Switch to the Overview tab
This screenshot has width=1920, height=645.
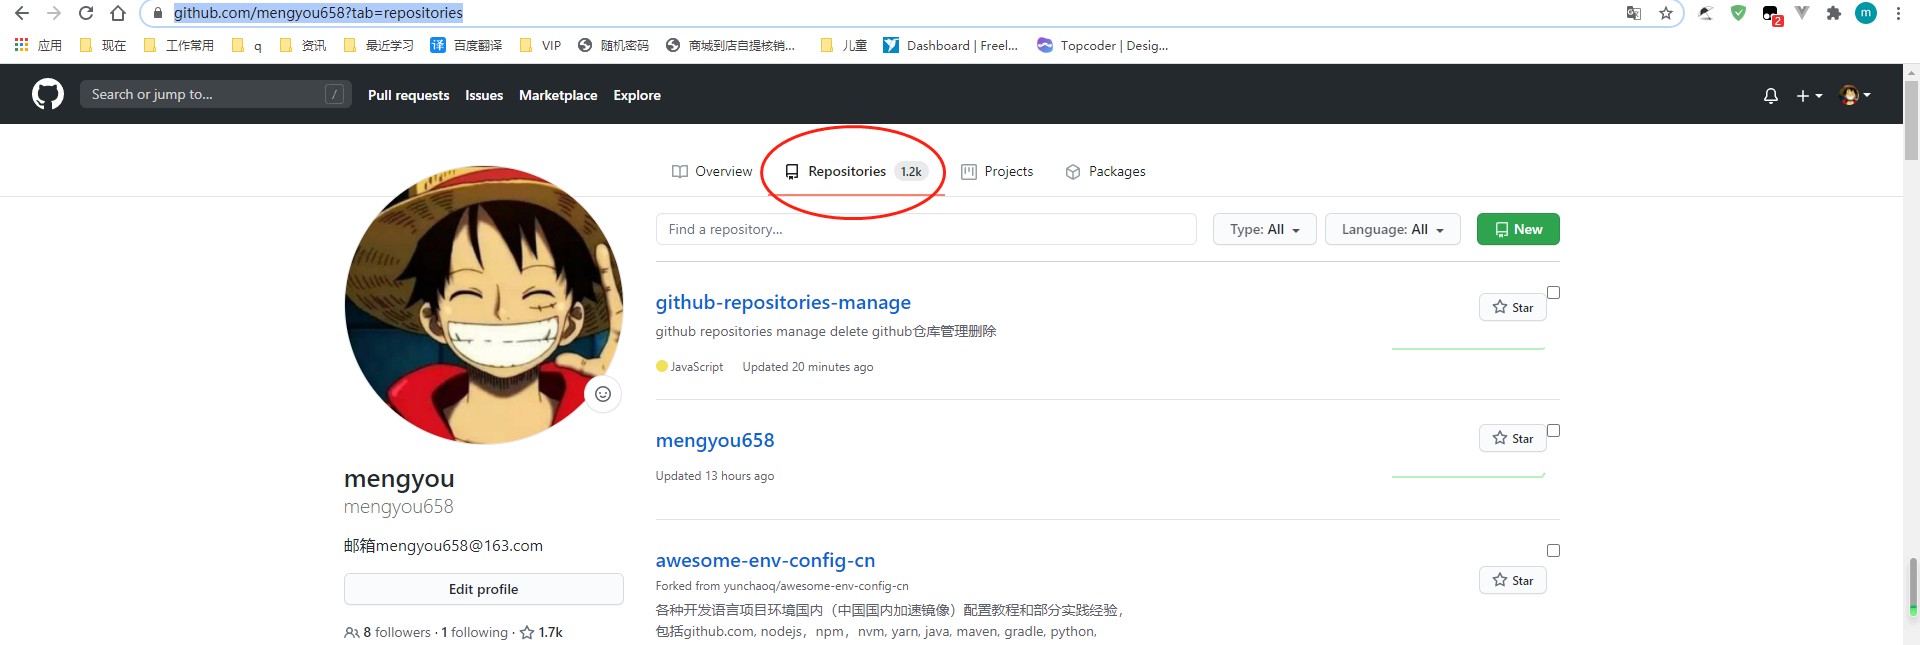(x=712, y=171)
